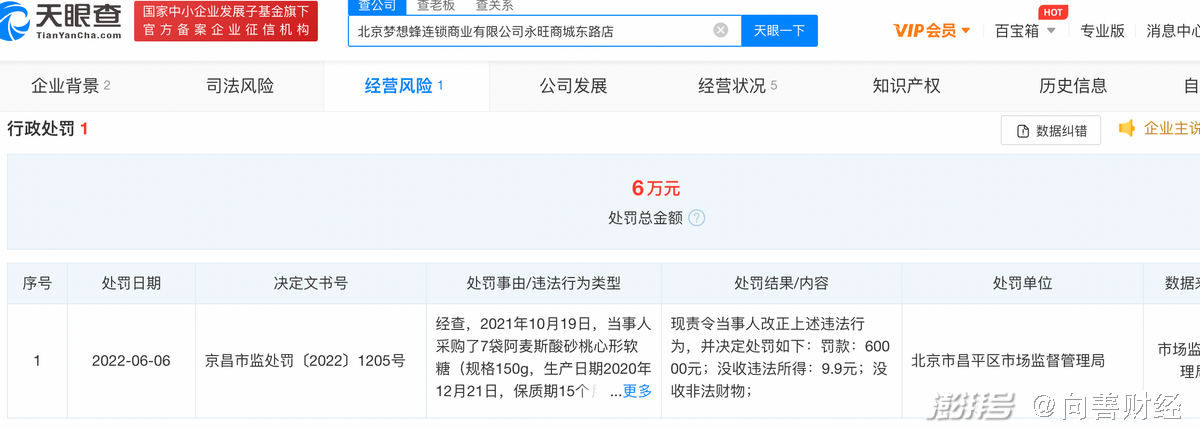Select the 经营风险 tab

404,86
